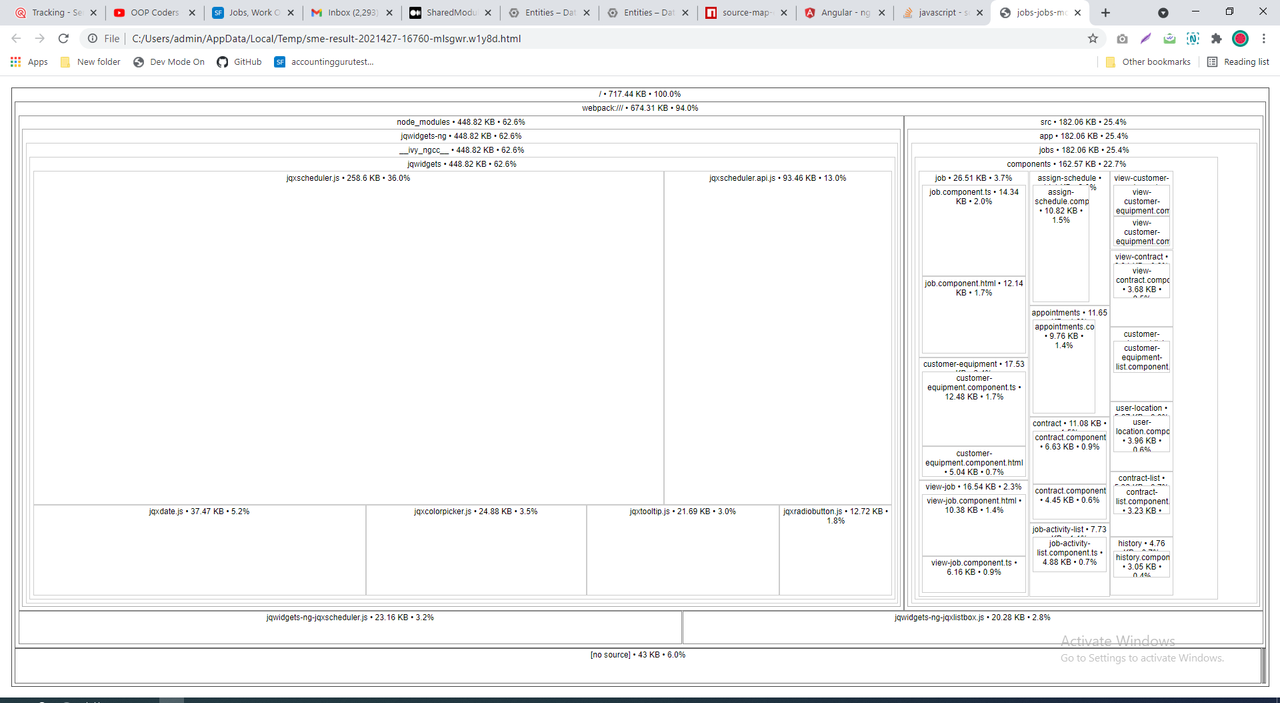
Task: Select the job.component.html block
Action: 974,315
